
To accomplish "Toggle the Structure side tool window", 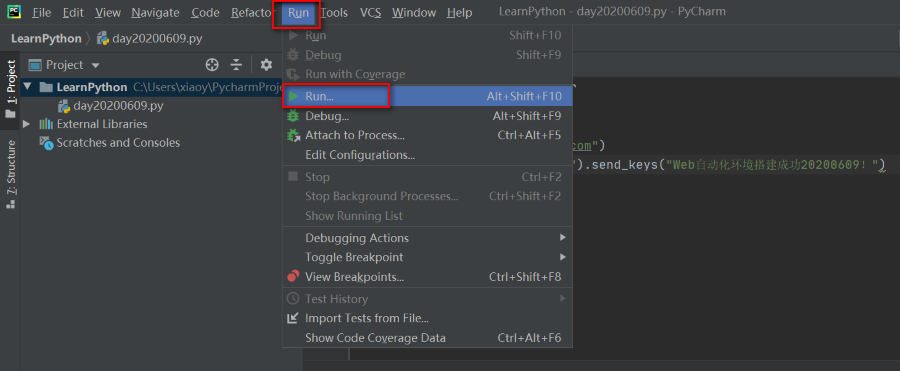I will click(x=10, y=174).
